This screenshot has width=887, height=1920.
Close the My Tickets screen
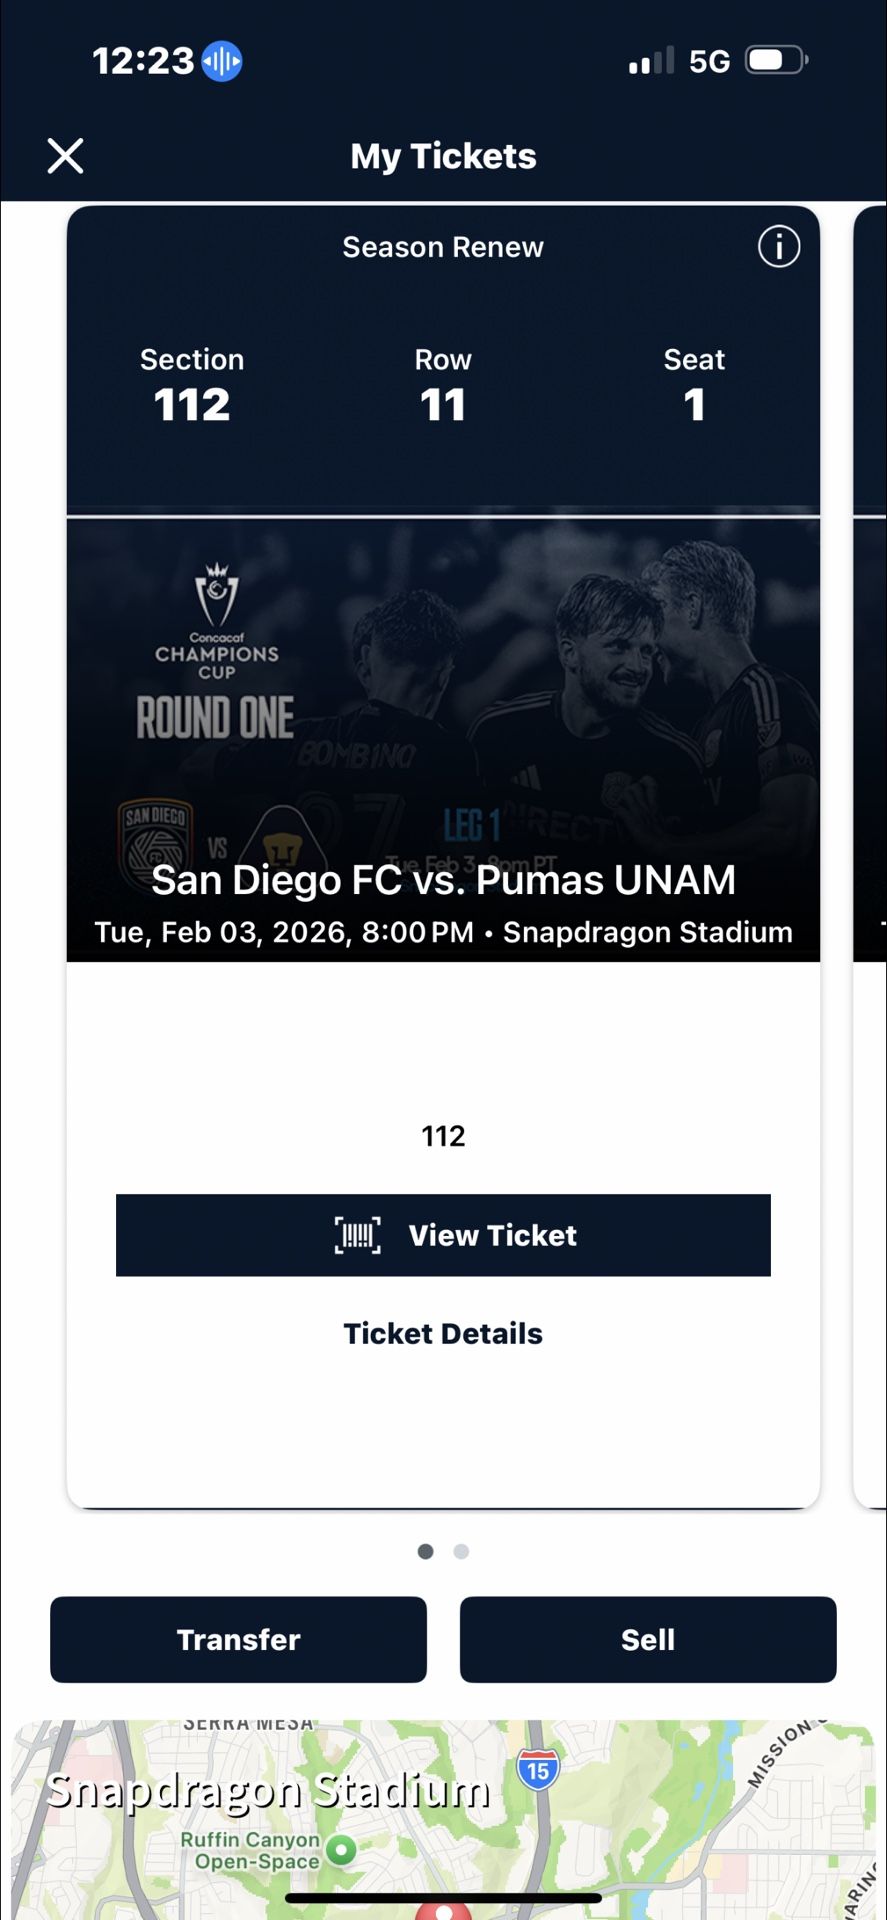click(66, 156)
